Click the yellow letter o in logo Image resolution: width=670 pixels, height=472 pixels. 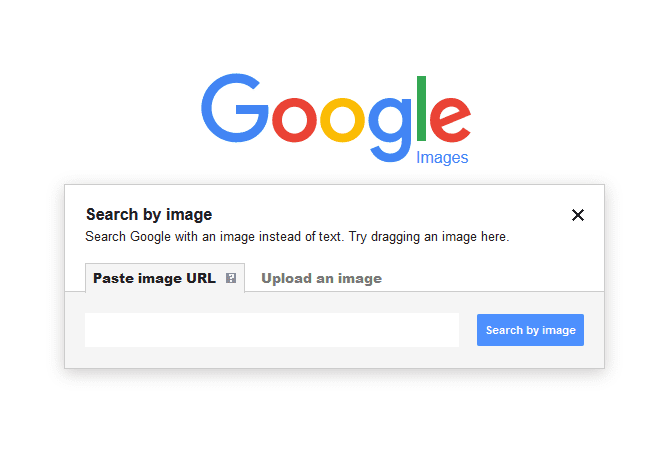pyautogui.click(x=343, y=120)
